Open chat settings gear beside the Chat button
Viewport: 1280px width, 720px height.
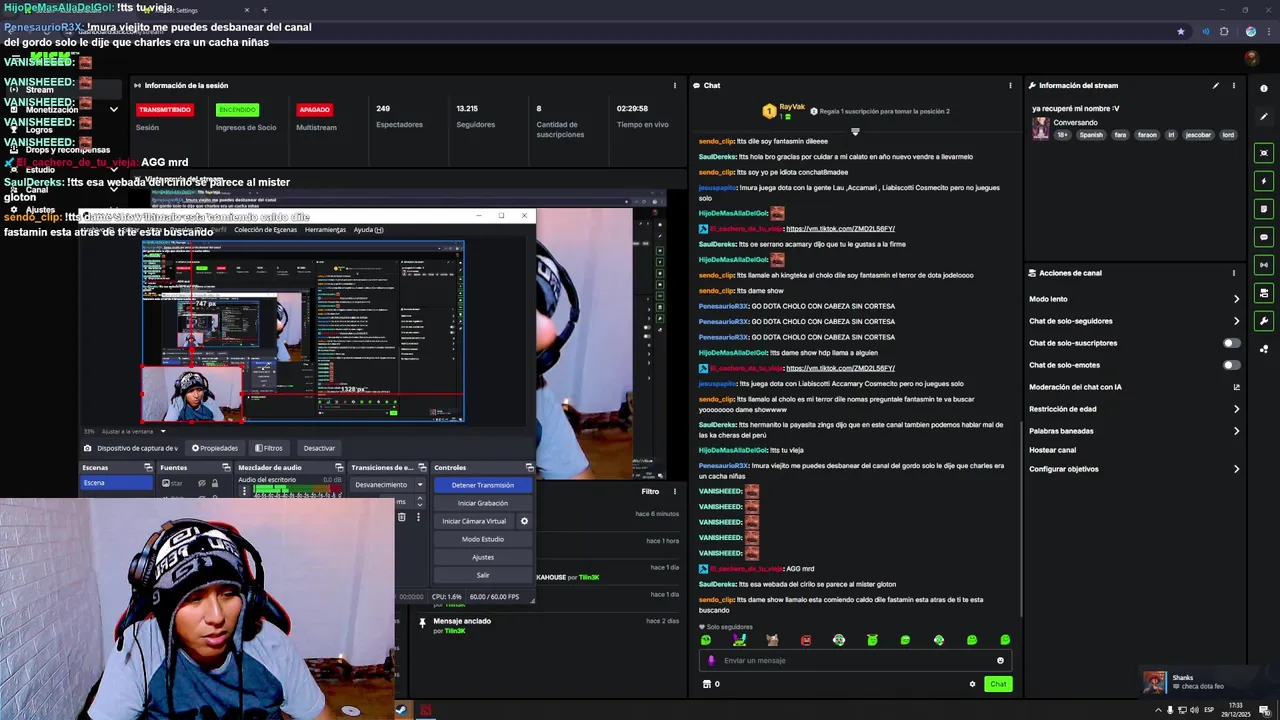pyautogui.click(x=972, y=684)
